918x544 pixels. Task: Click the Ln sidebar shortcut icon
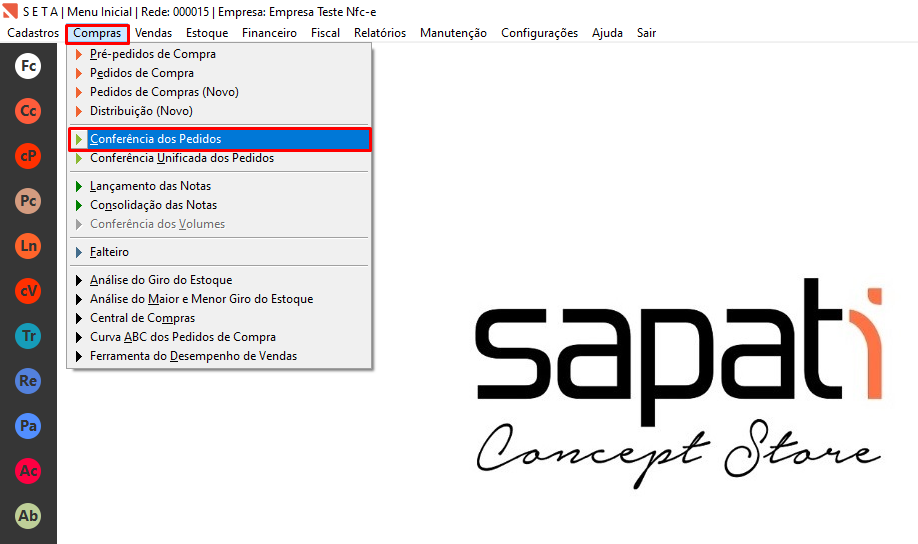[28, 245]
